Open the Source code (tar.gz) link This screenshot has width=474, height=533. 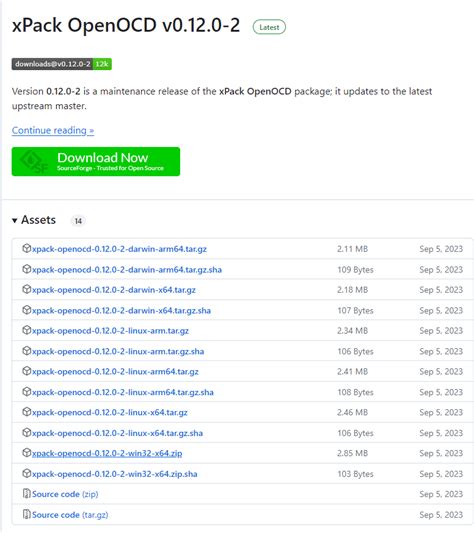pyautogui.click(x=70, y=515)
